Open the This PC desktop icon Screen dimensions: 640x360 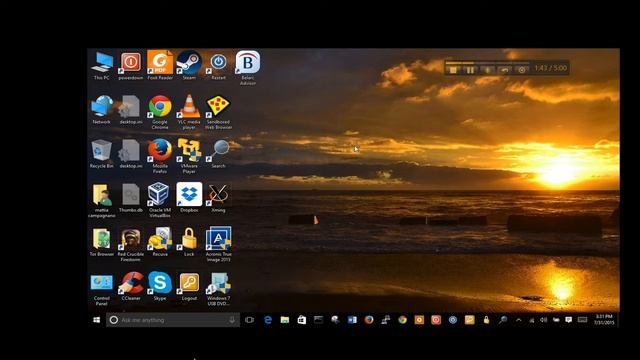(102, 65)
